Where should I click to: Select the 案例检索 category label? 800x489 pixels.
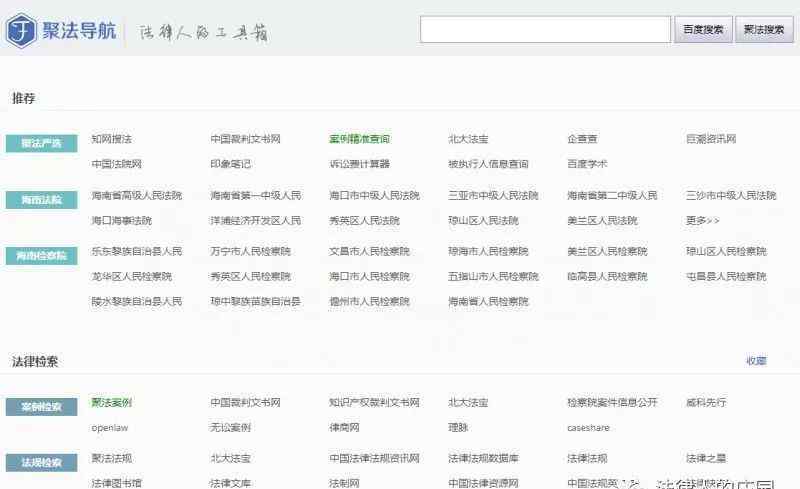coord(41,407)
